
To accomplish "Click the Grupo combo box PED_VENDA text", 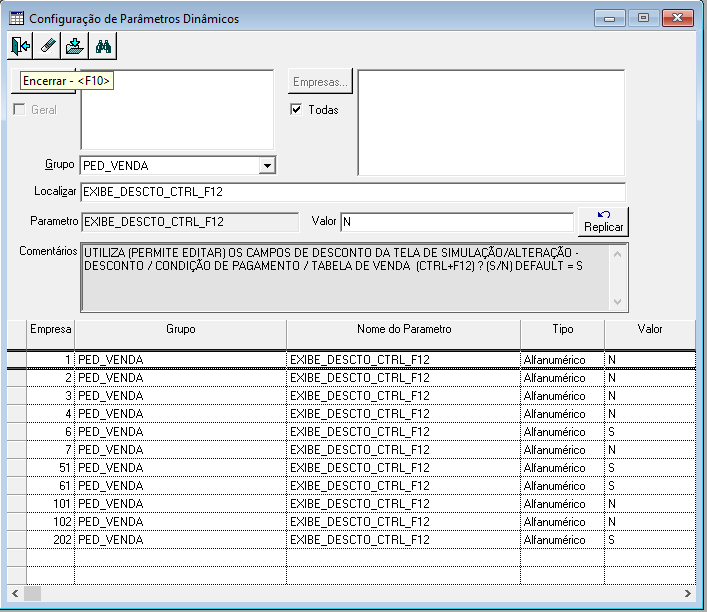I will tap(116, 166).
